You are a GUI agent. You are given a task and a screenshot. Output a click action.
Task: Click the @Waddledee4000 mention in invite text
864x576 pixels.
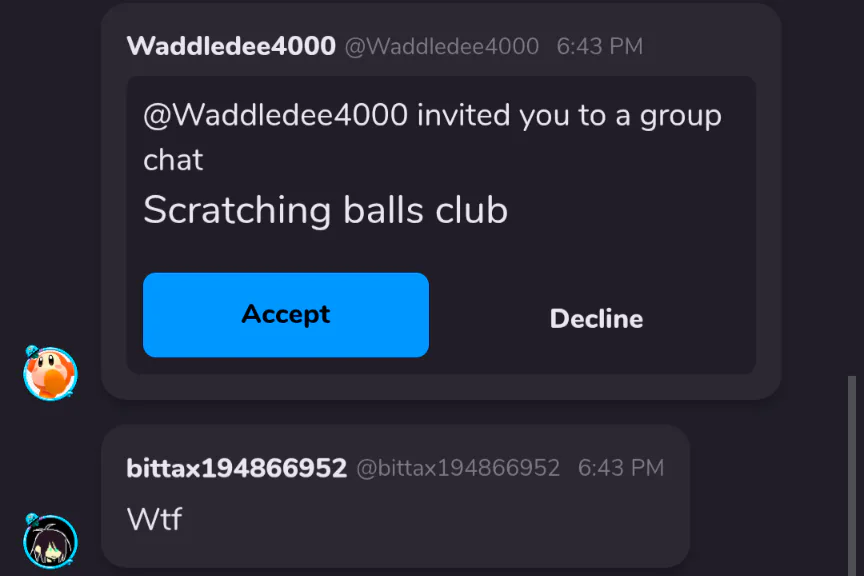click(x=276, y=115)
